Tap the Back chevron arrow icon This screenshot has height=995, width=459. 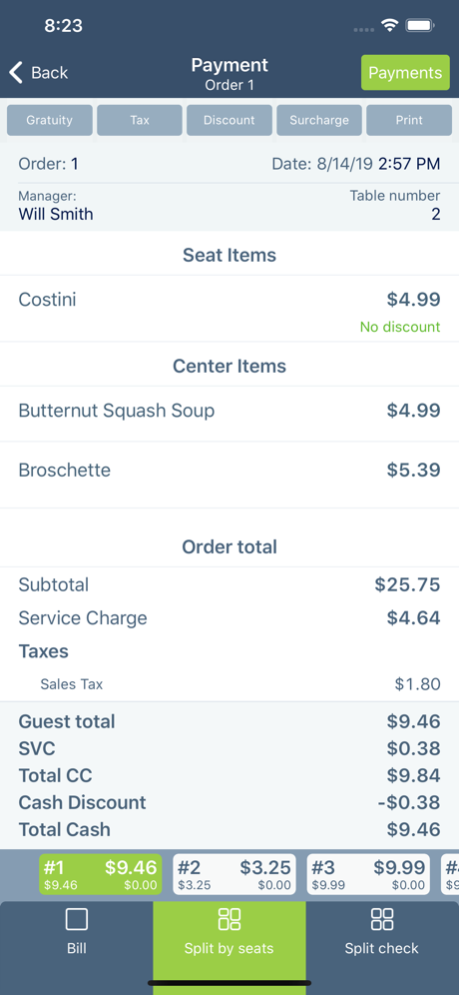point(16,73)
